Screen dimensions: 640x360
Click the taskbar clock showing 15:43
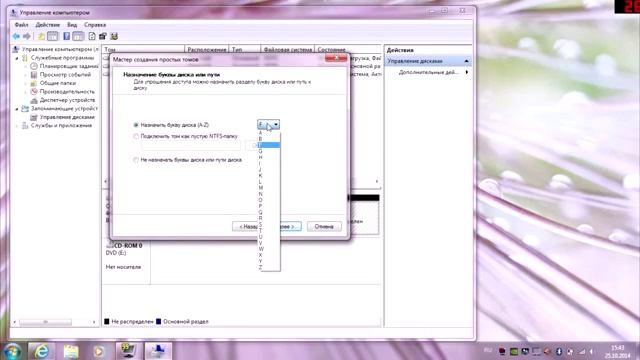(617, 351)
